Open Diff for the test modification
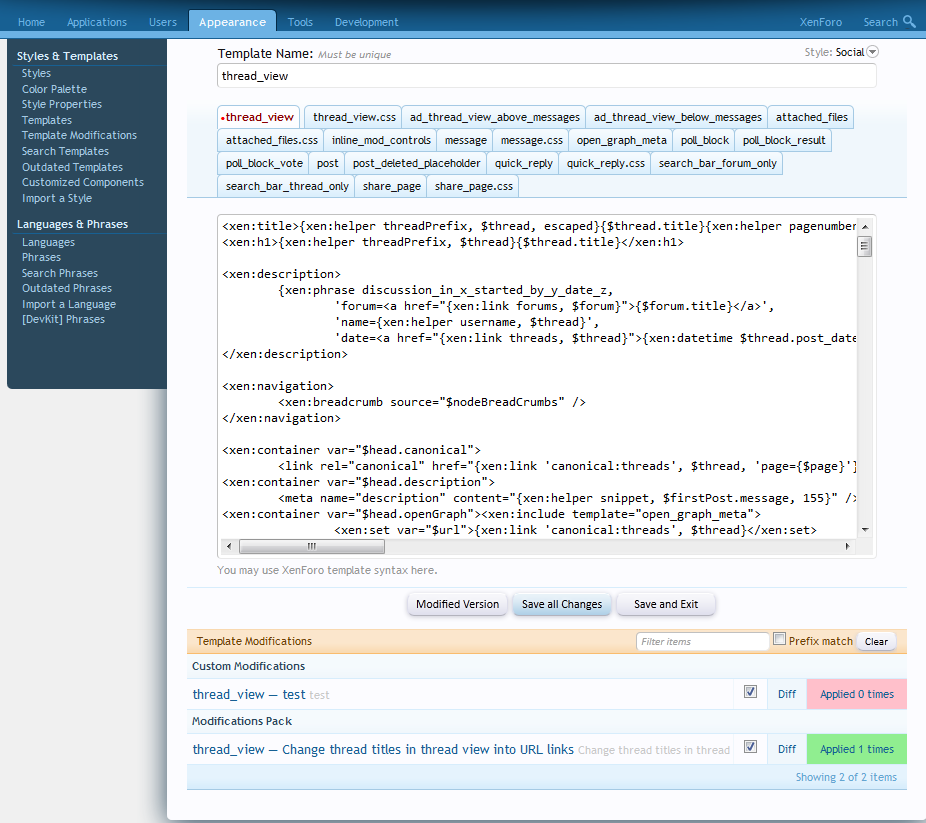The width and height of the screenshot is (926, 823). click(787, 694)
